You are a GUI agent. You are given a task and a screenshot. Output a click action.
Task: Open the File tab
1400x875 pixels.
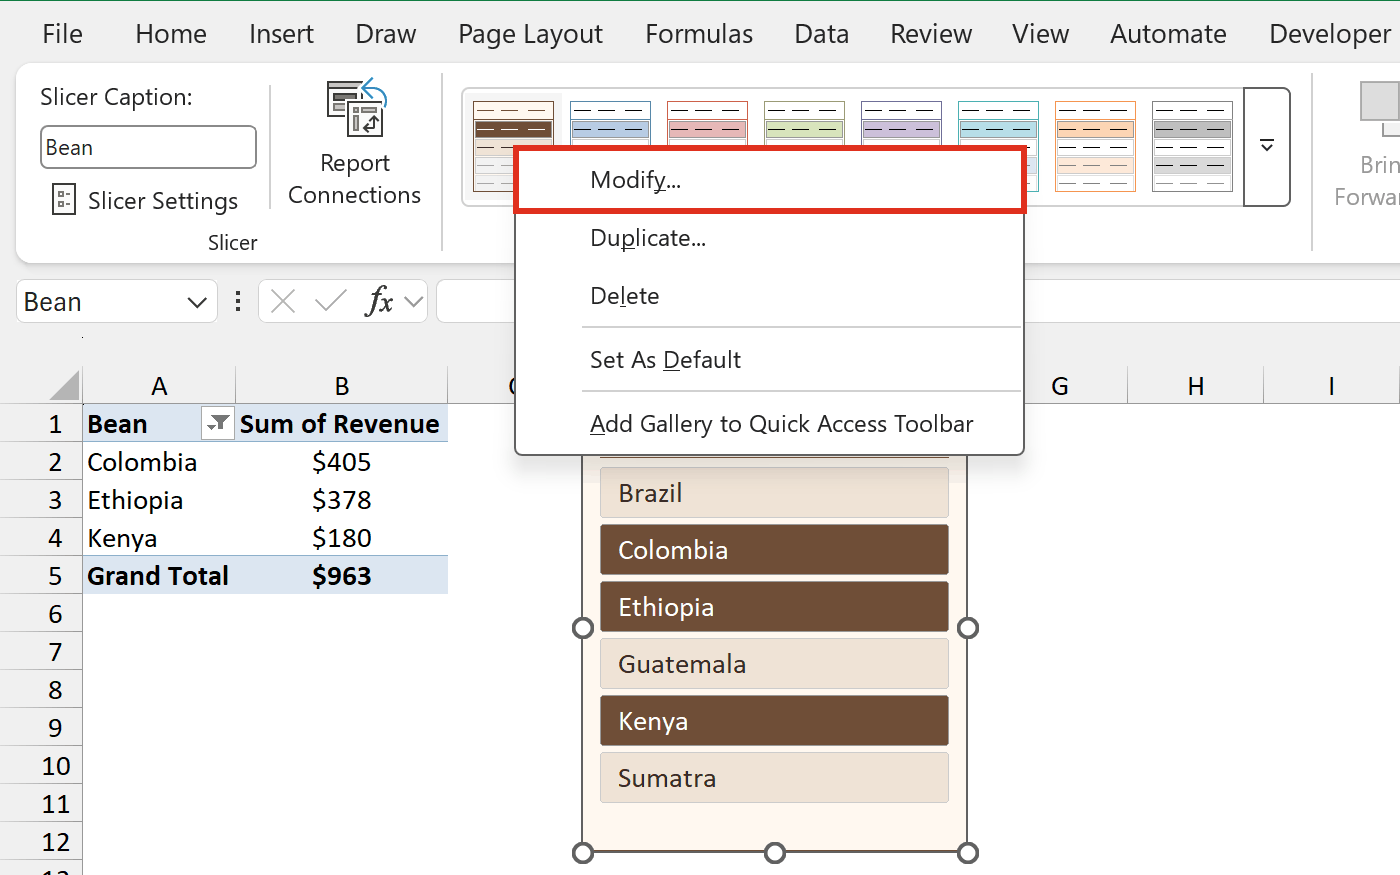click(62, 34)
